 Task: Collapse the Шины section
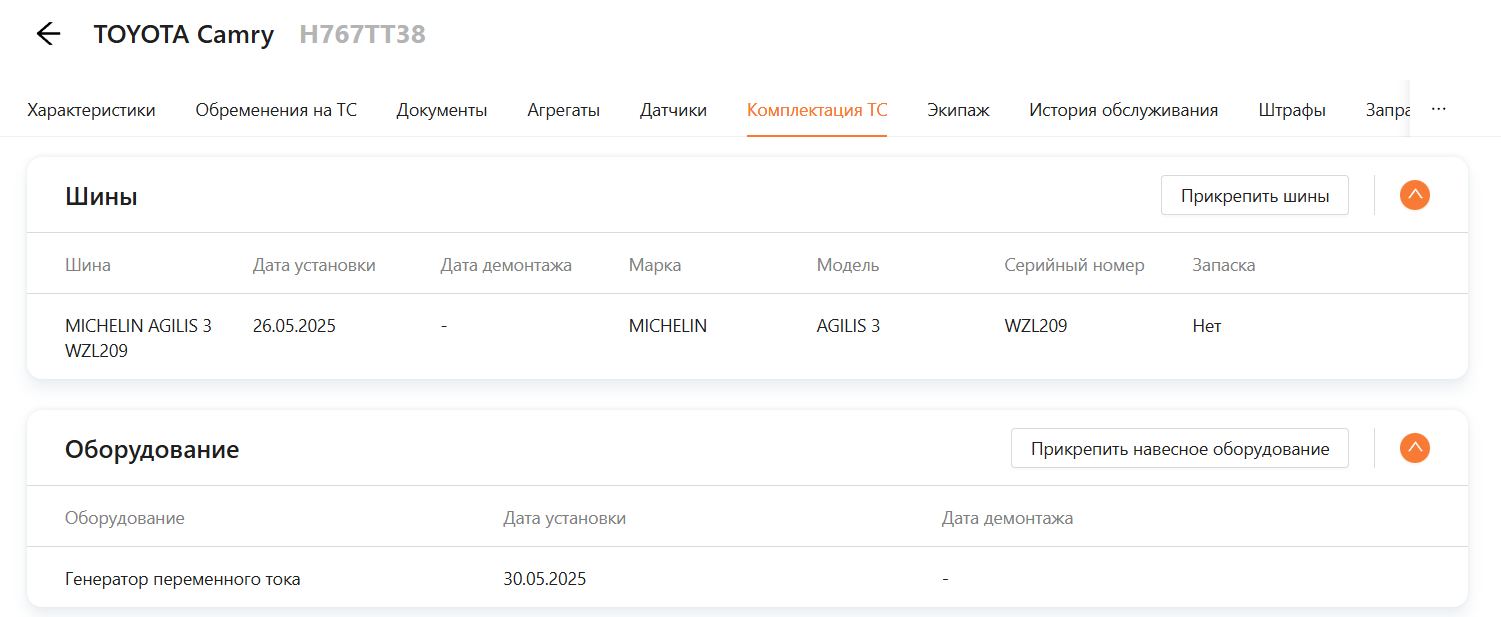1414,195
